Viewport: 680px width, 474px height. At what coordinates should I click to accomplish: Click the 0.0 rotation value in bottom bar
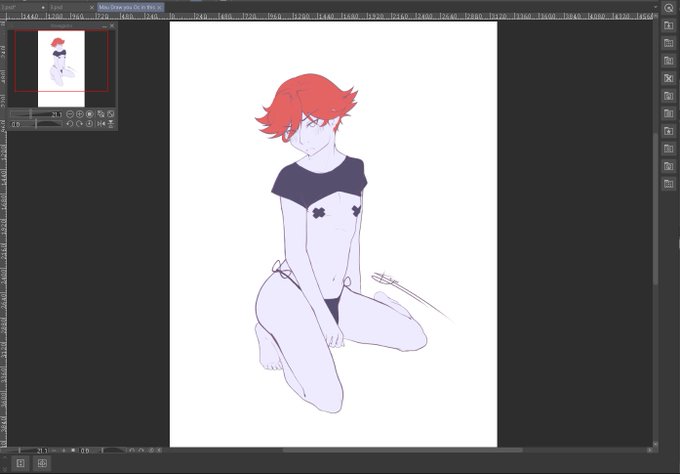[85, 451]
